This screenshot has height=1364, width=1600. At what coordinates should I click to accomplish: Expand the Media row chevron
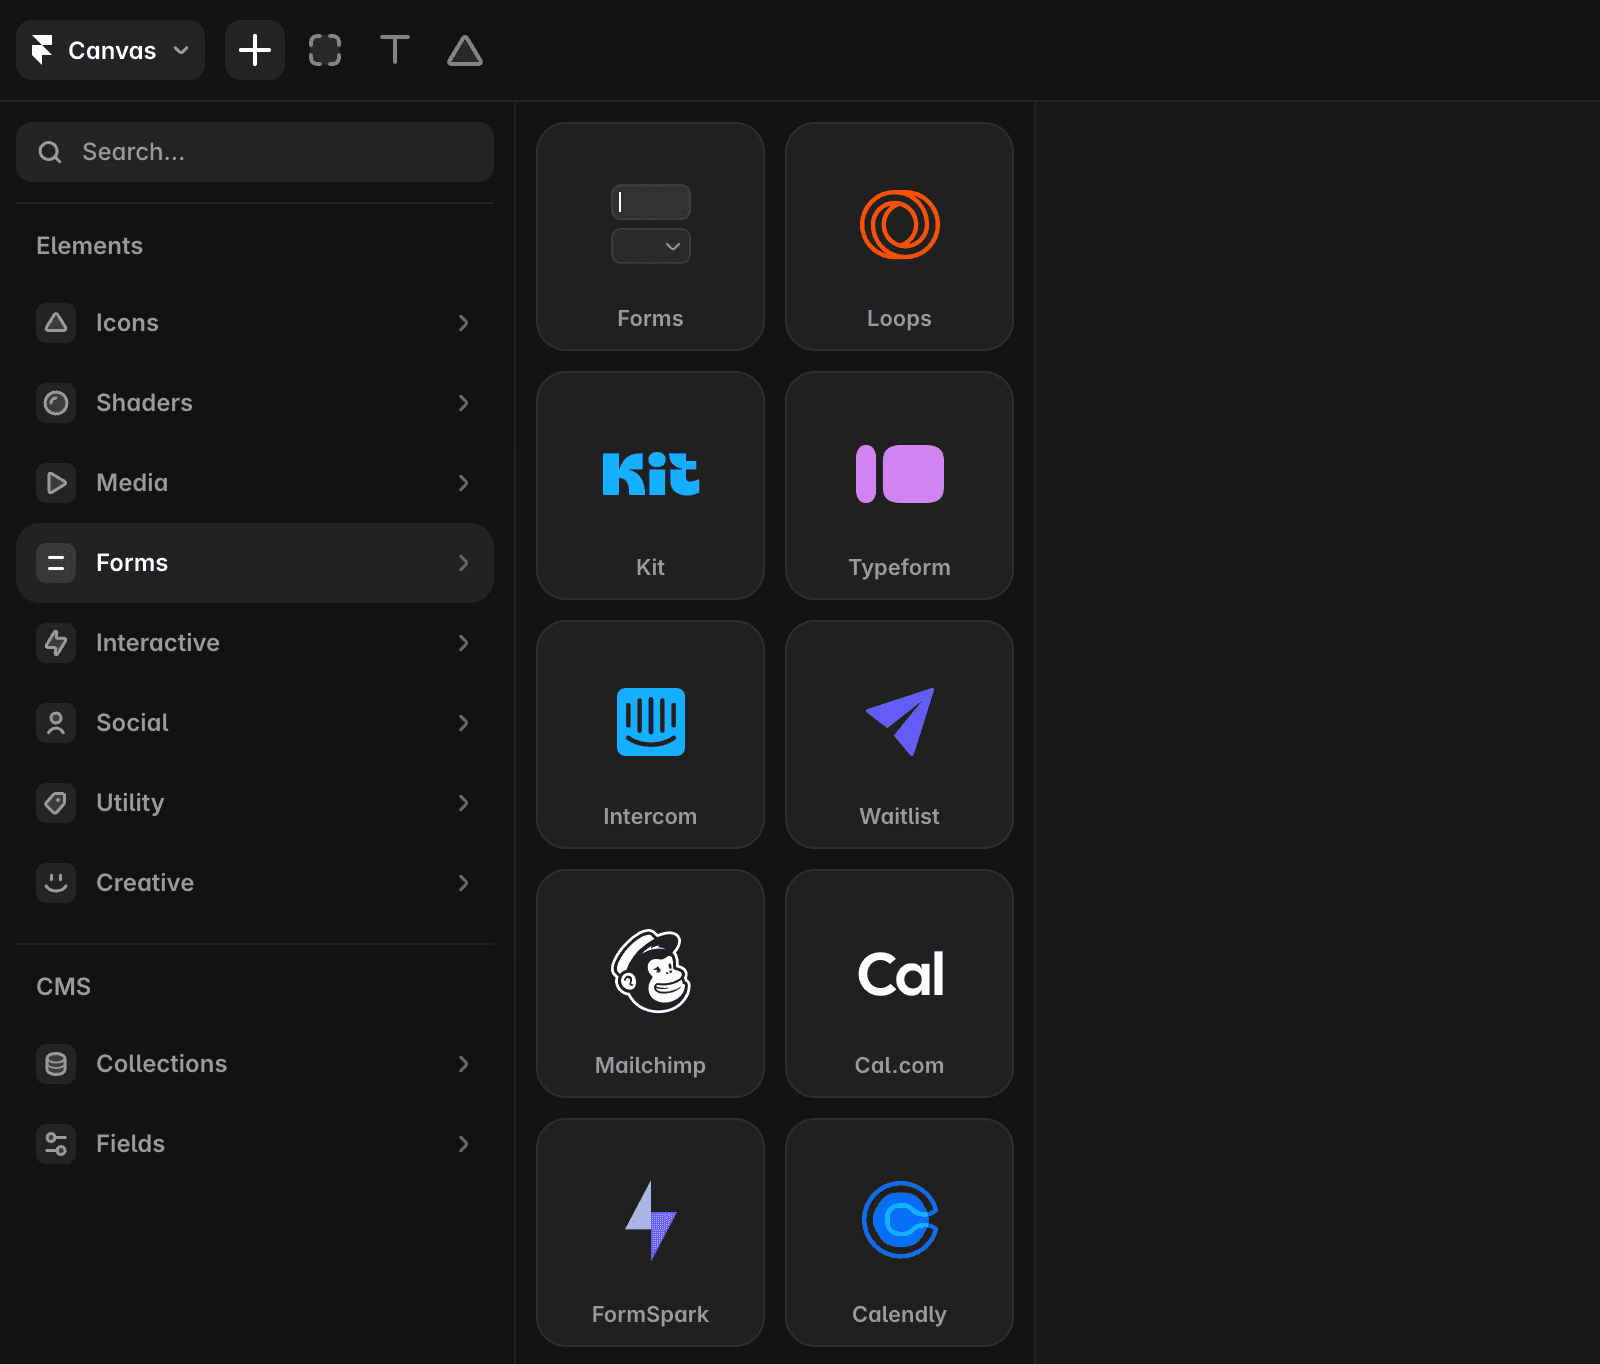point(463,483)
